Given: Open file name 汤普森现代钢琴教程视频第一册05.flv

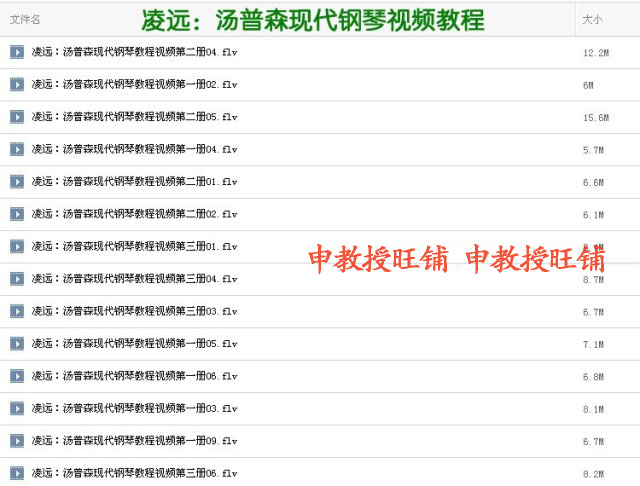Looking at the screenshot, I should 134,344.
